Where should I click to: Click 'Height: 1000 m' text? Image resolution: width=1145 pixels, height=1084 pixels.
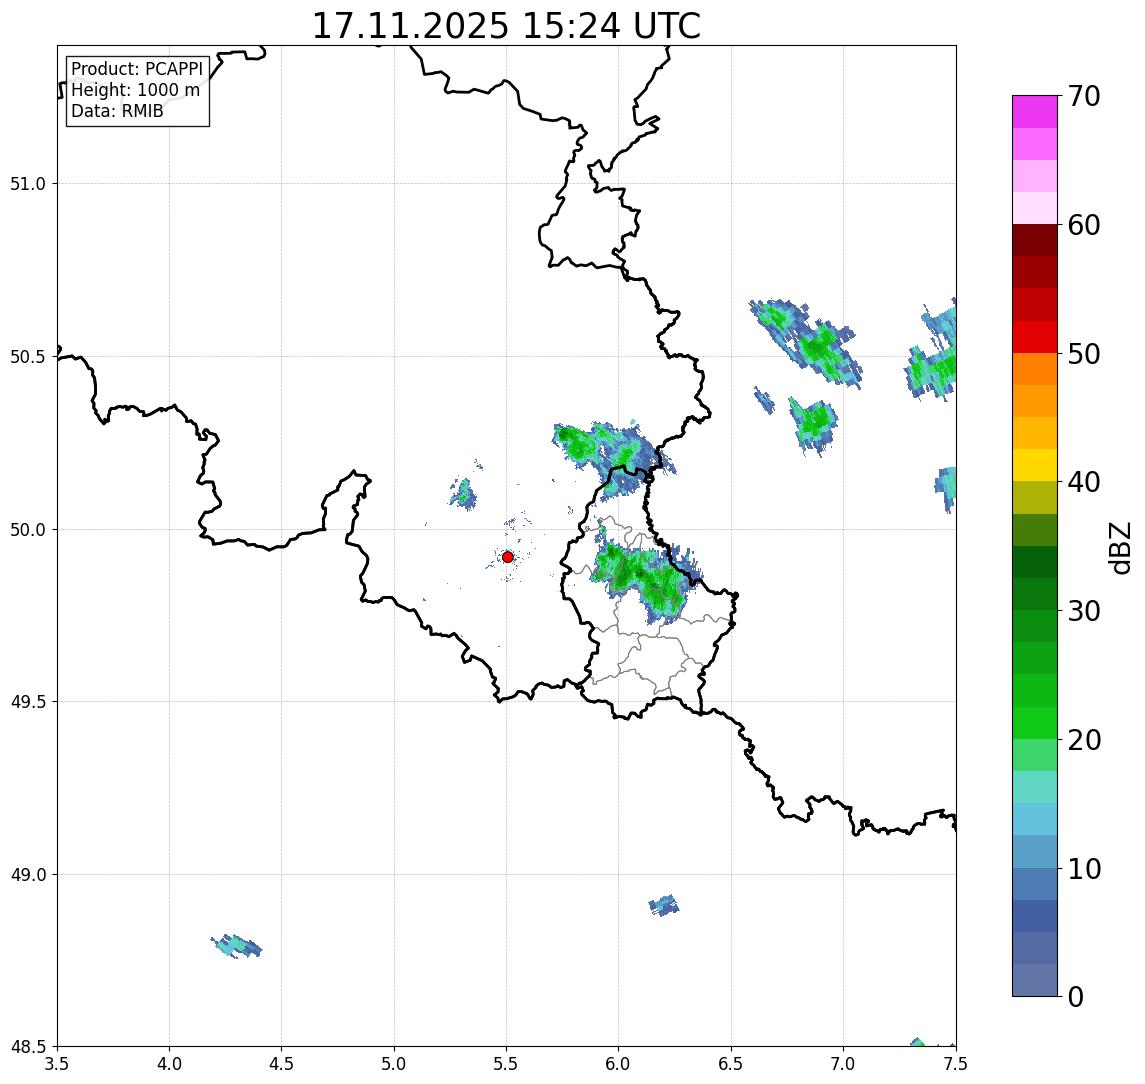pos(135,90)
